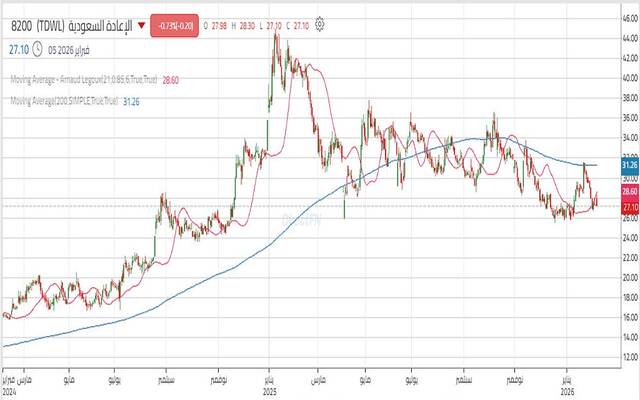Click red 28.60 price tag on axis
Viewport: 640px width, 400px height.
coord(629,191)
